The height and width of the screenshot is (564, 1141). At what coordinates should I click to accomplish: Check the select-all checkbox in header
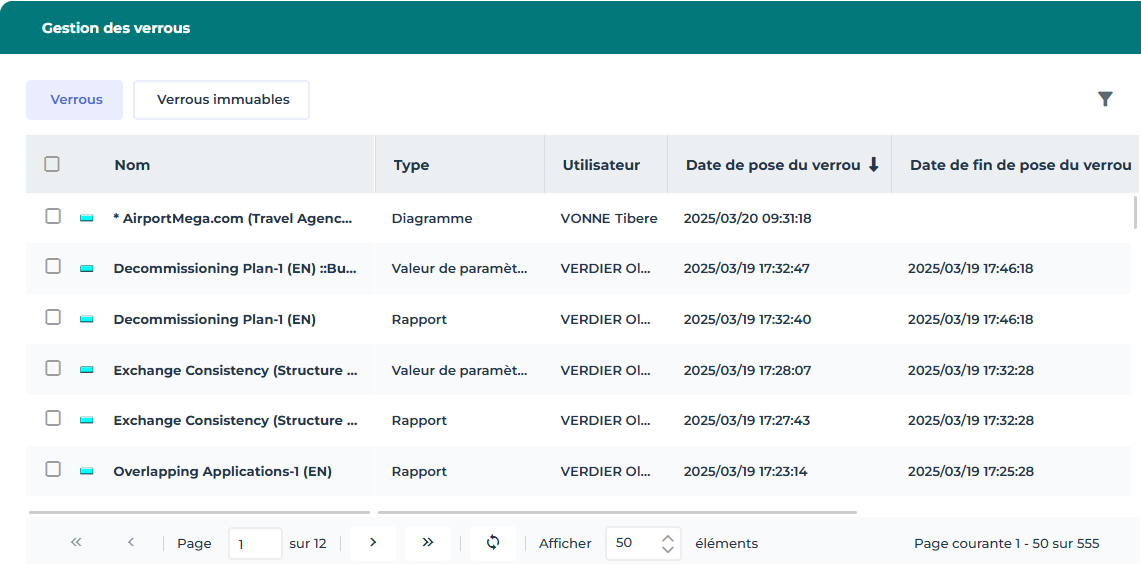tap(52, 164)
